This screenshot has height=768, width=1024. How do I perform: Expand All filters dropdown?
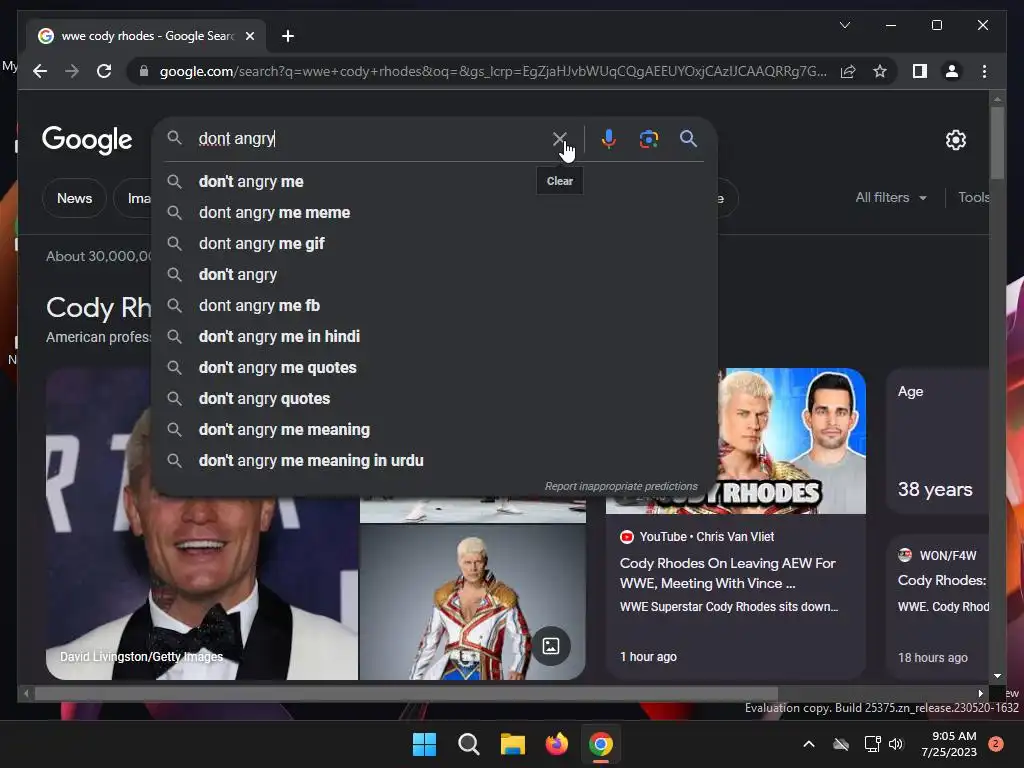point(891,197)
